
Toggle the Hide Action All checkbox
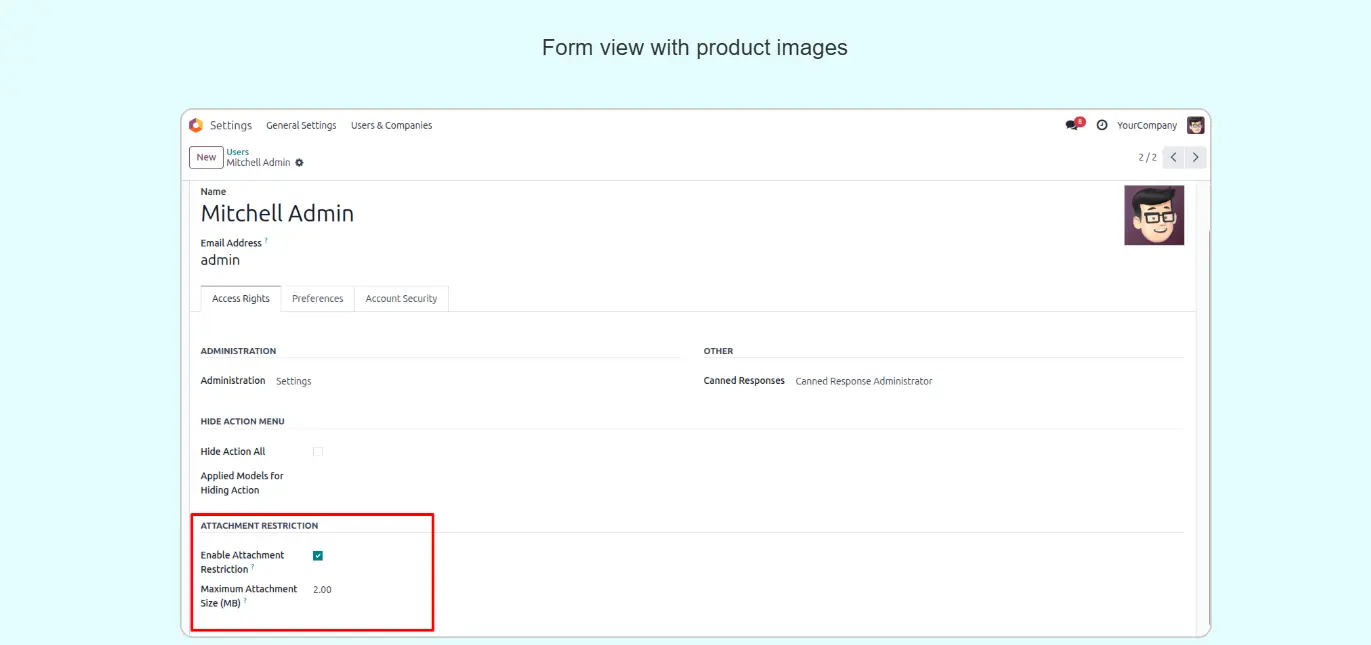click(318, 452)
